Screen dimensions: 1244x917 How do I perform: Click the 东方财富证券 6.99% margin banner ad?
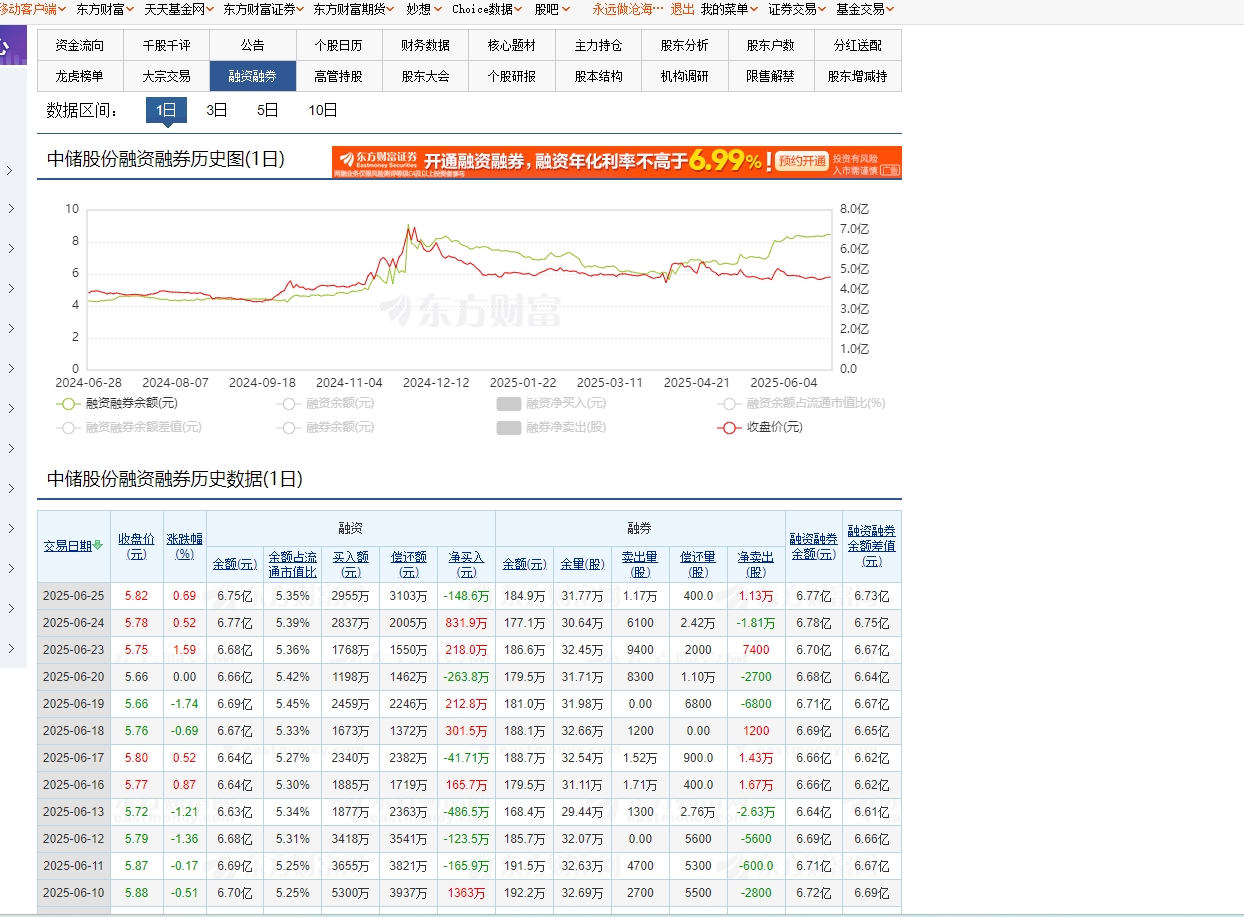coord(617,162)
